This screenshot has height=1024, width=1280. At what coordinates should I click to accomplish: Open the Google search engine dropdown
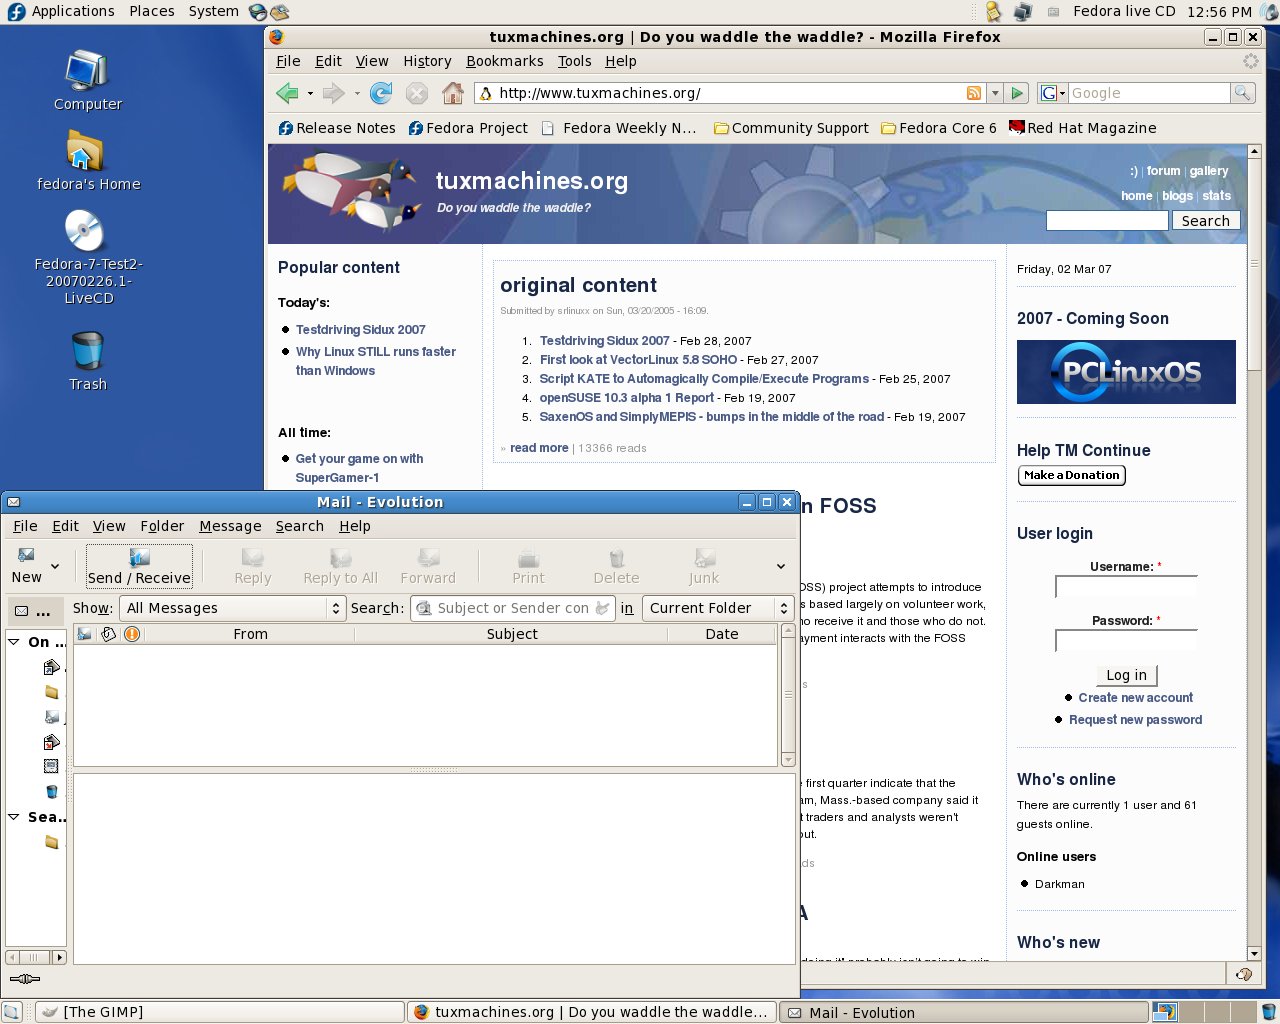tap(1053, 93)
